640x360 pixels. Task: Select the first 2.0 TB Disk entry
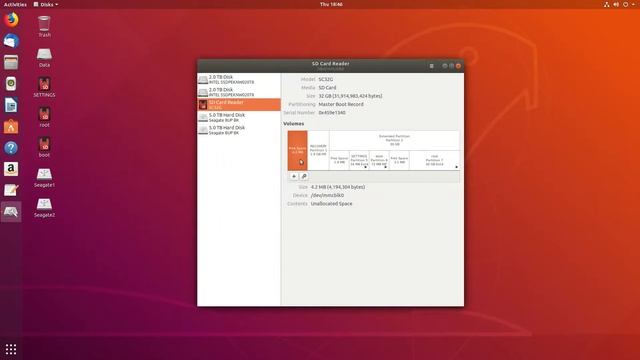tap(239, 79)
